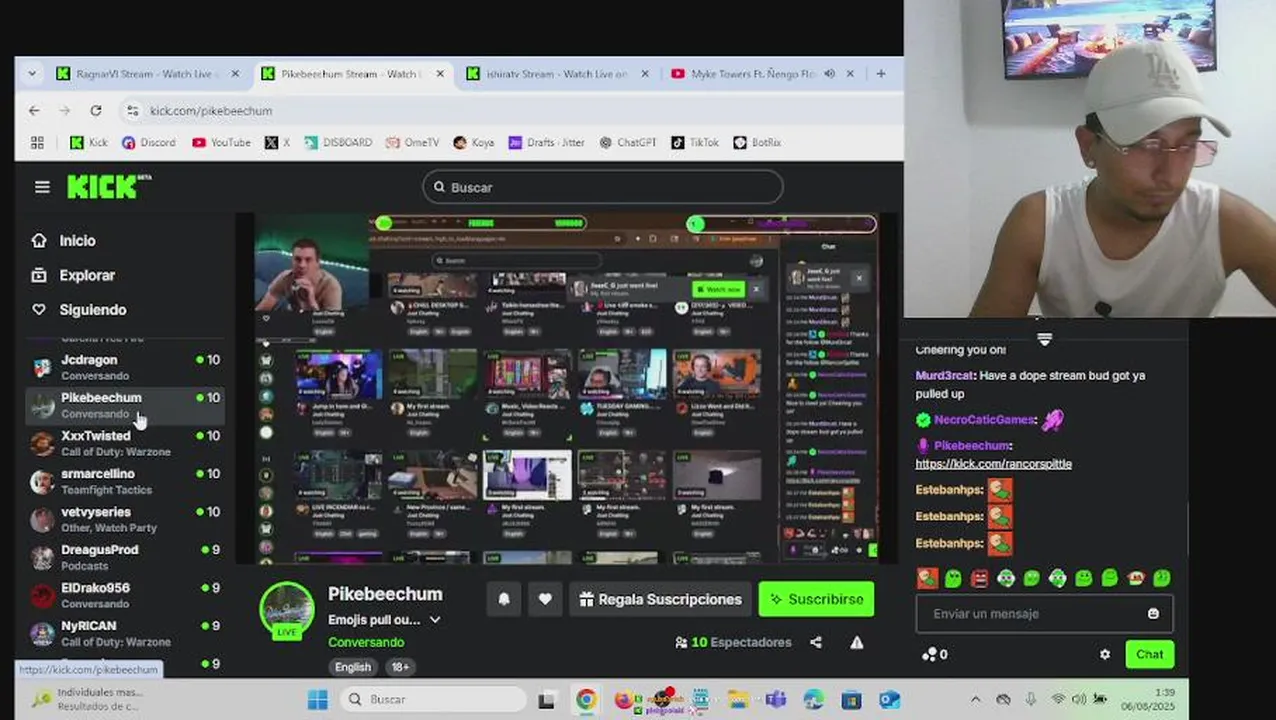1276x720 pixels.
Task: Mute the Myke Towers tab audio icon
Action: [x=829, y=74]
